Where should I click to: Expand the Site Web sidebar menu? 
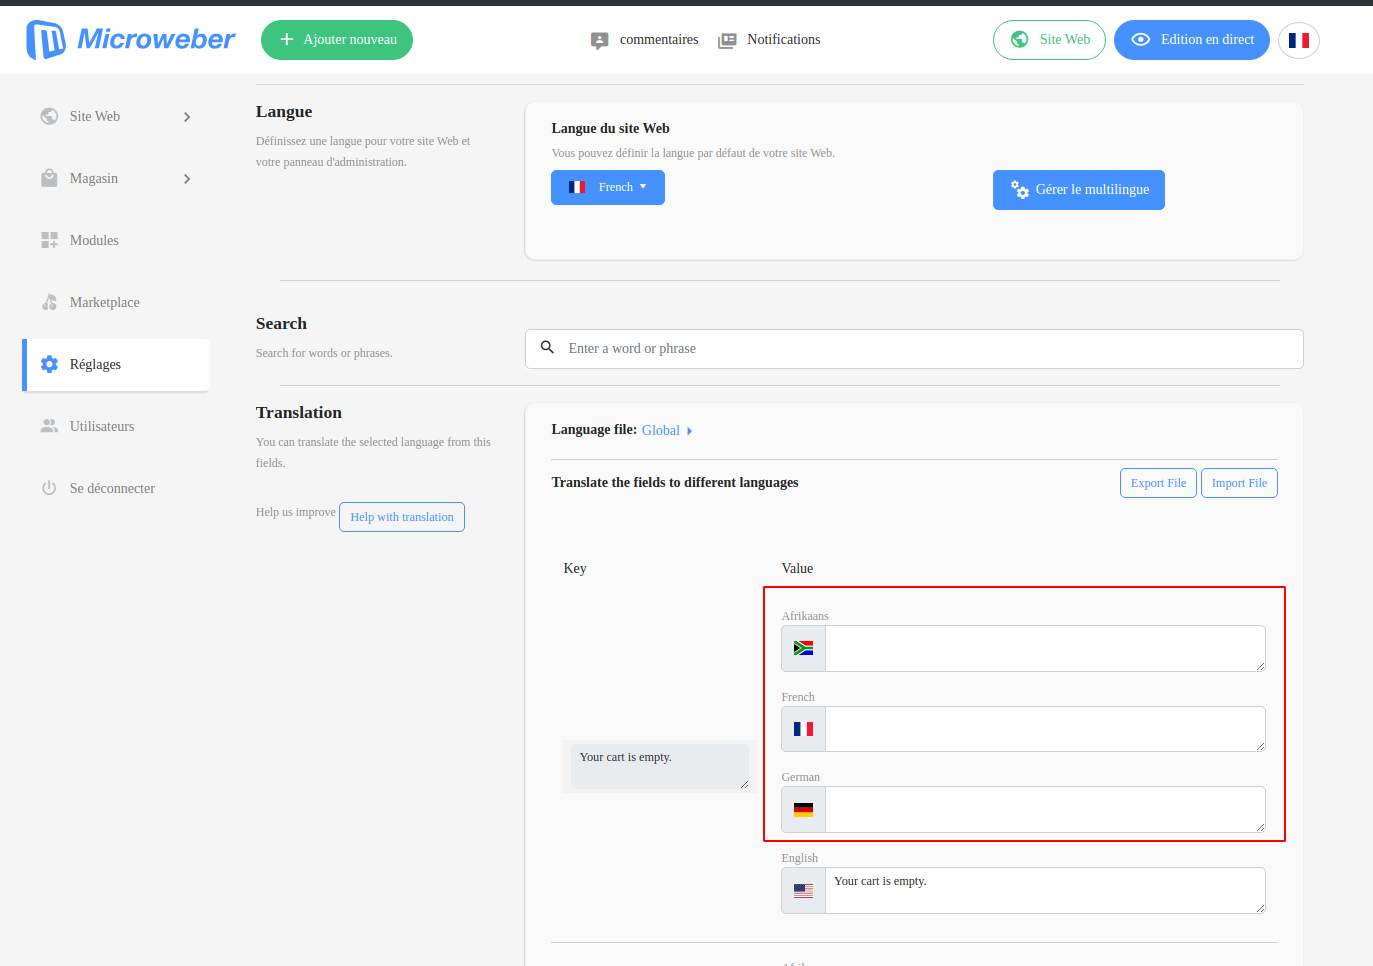[x=186, y=116]
